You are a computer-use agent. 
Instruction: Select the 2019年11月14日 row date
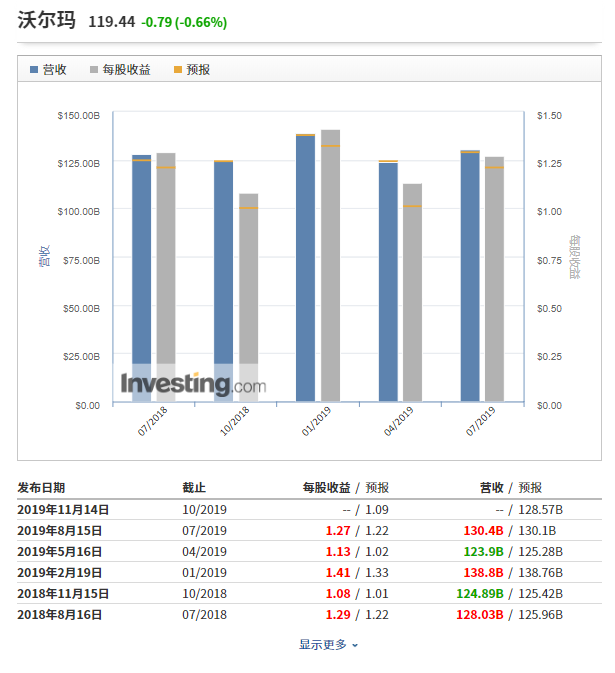click(x=63, y=509)
